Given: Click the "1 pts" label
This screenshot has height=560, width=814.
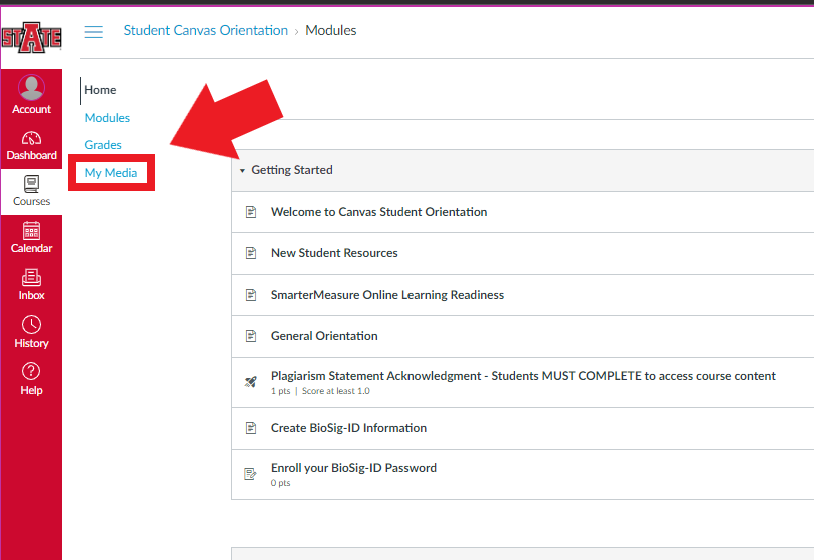Looking at the screenshot, I should [280, 391].
